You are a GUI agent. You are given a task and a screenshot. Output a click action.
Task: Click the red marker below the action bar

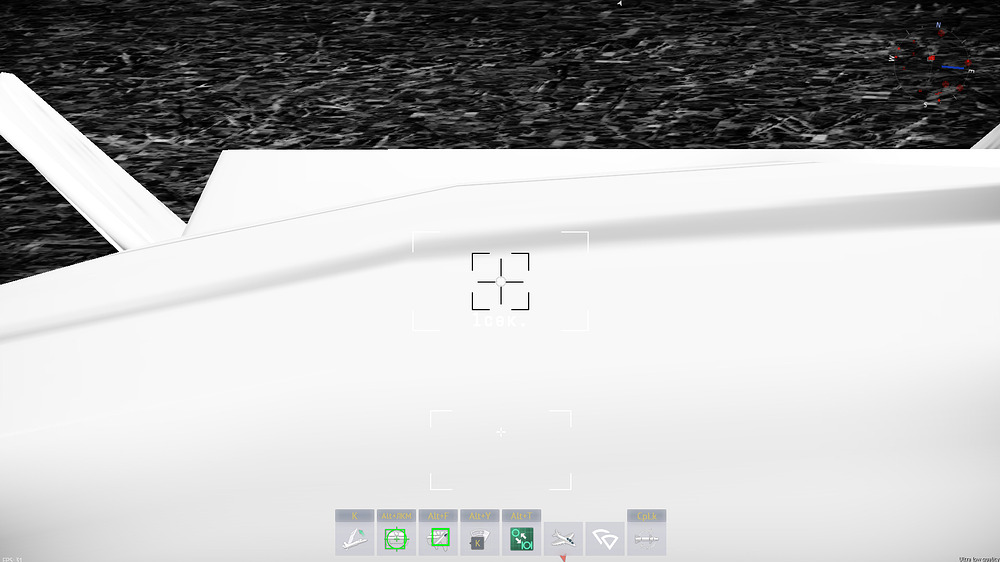click(563, 558)
